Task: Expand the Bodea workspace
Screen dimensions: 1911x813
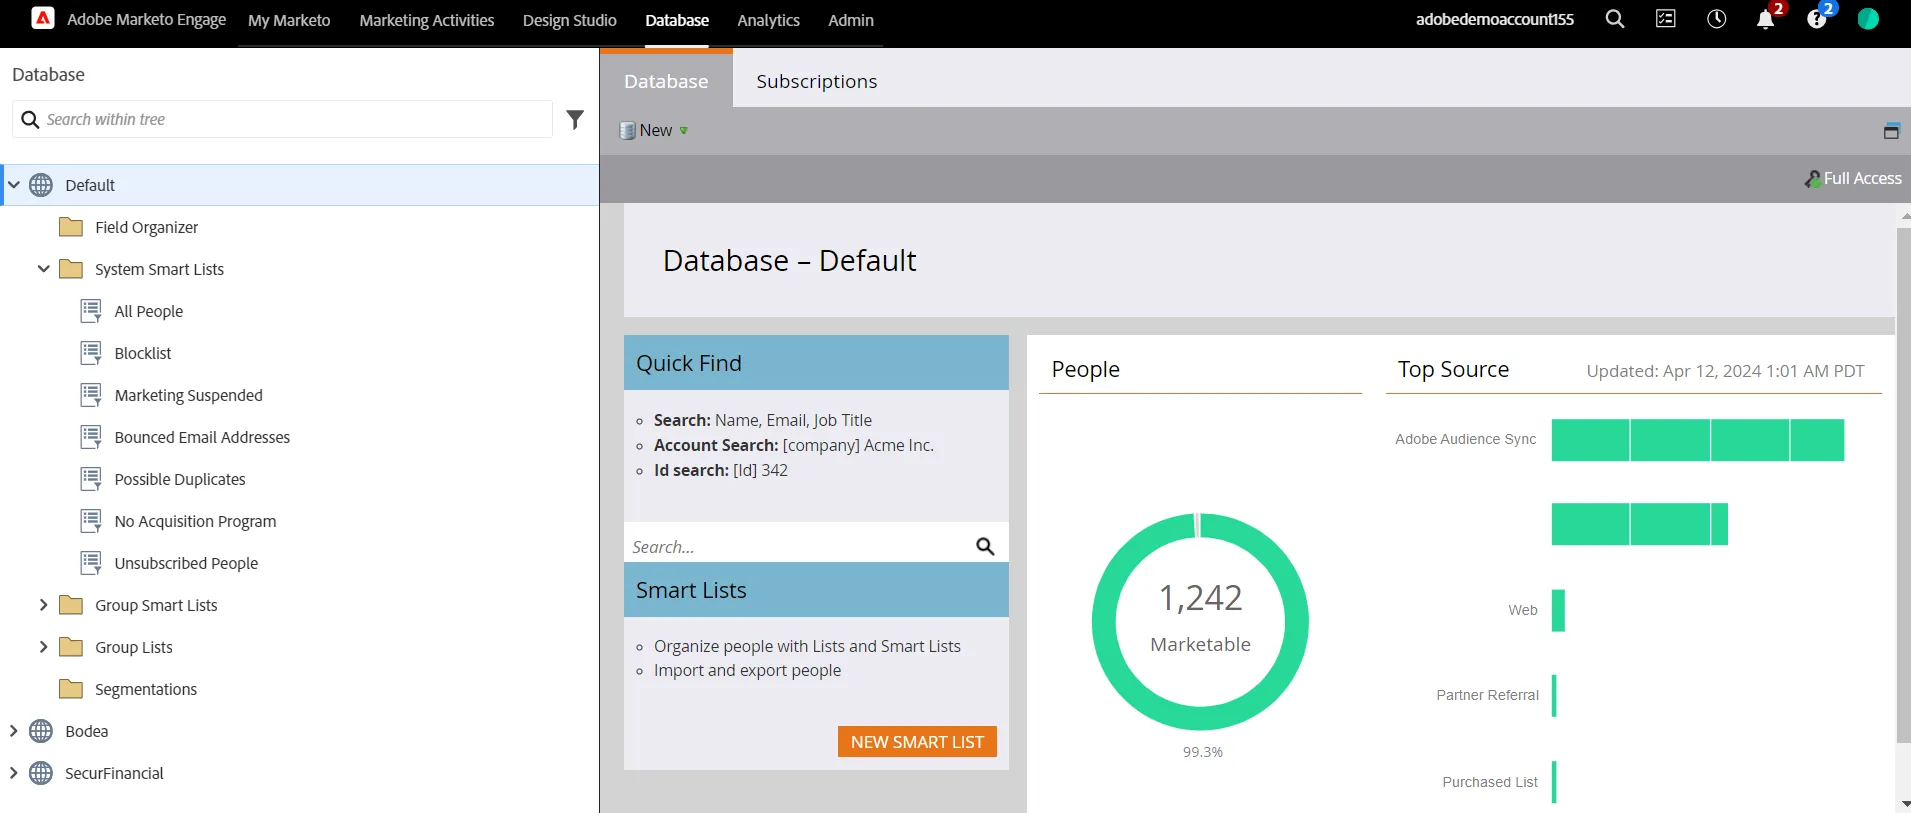Action: click(x=14, y=731)
